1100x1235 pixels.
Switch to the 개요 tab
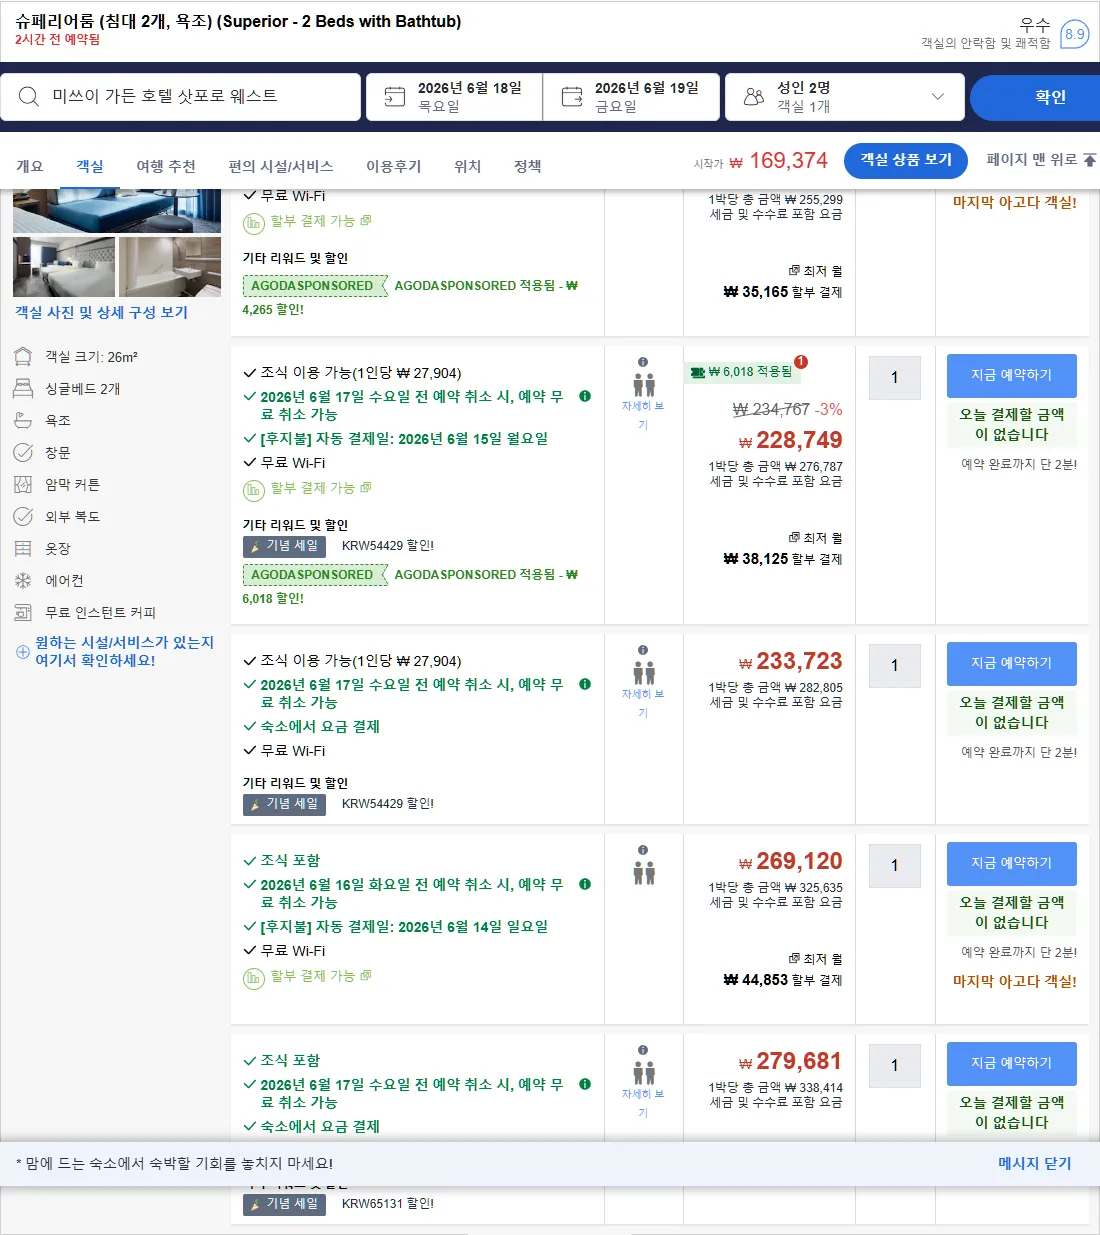pyautogui.click(x=30, y=166)
